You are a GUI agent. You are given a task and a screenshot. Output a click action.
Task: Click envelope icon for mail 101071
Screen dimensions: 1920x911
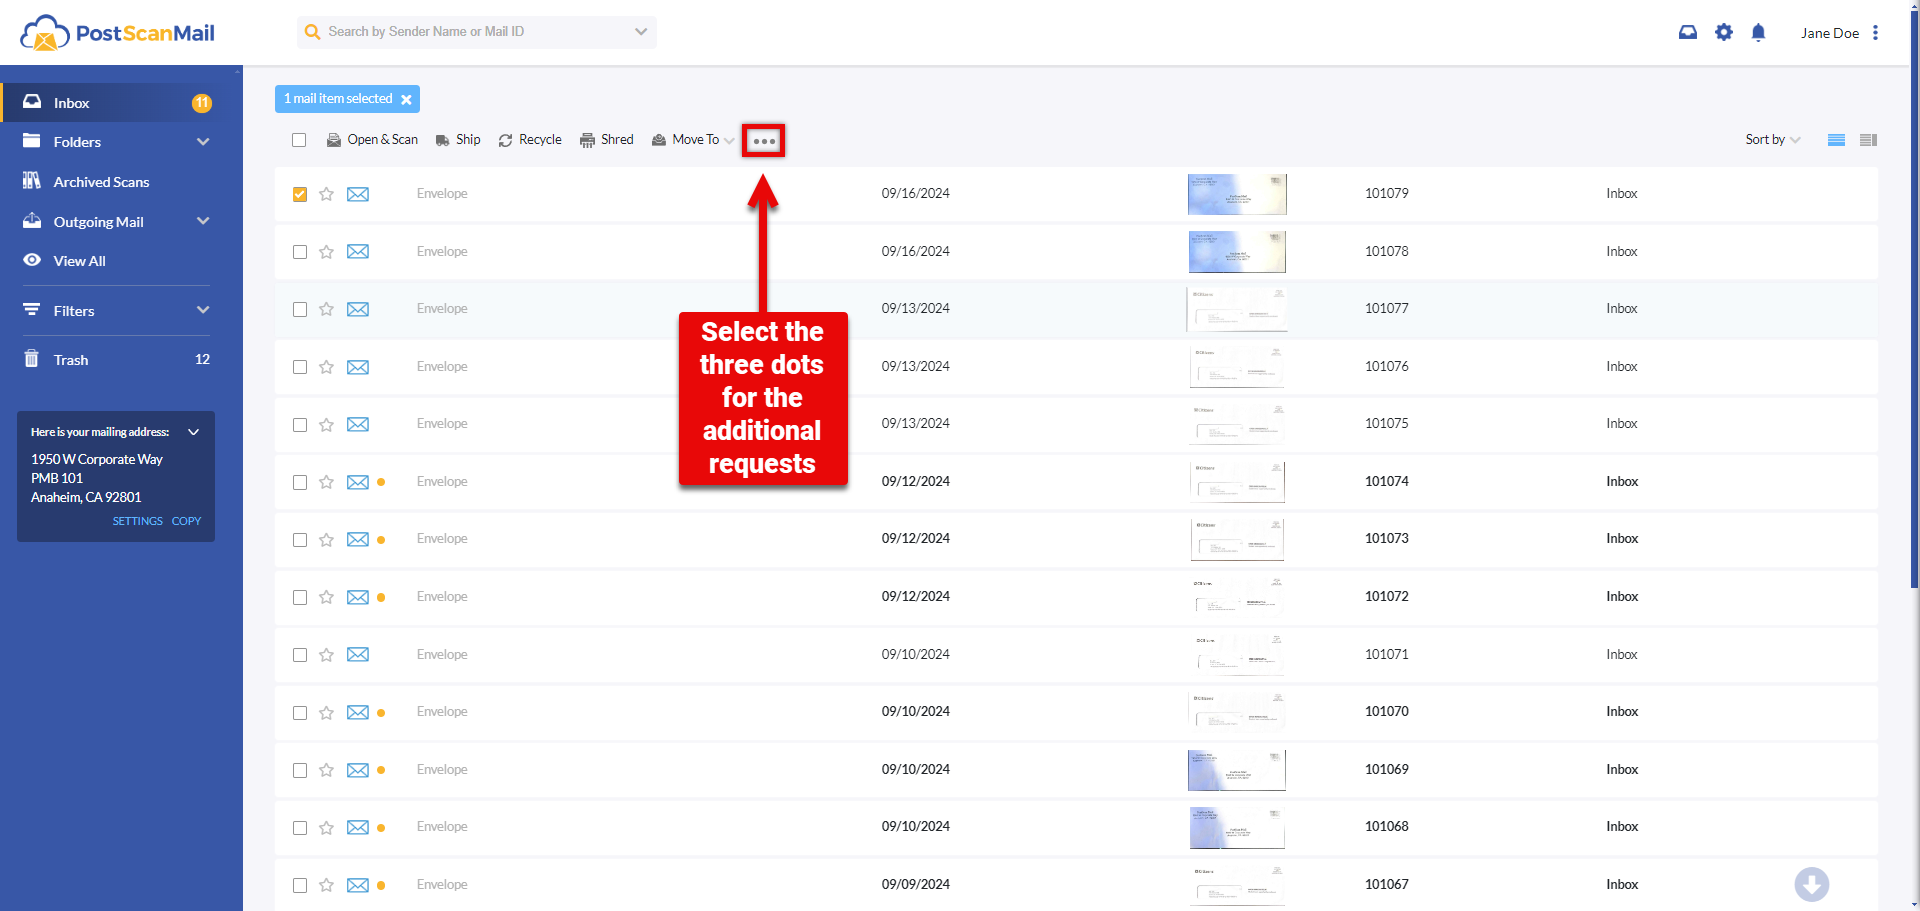[x=358, y=655]
